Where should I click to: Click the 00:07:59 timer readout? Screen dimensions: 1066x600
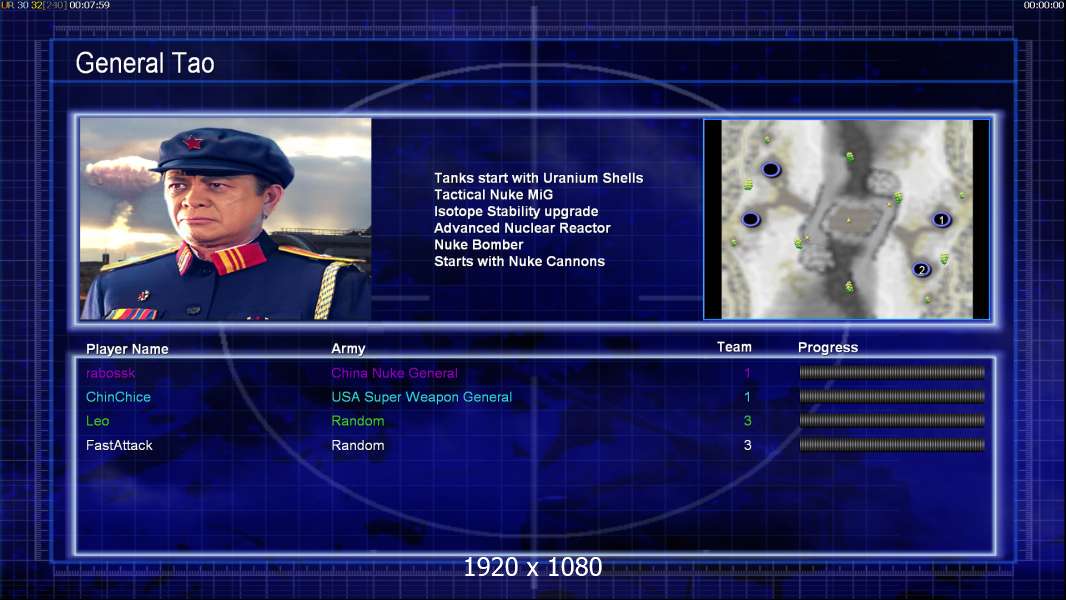[x=89, y=5]
